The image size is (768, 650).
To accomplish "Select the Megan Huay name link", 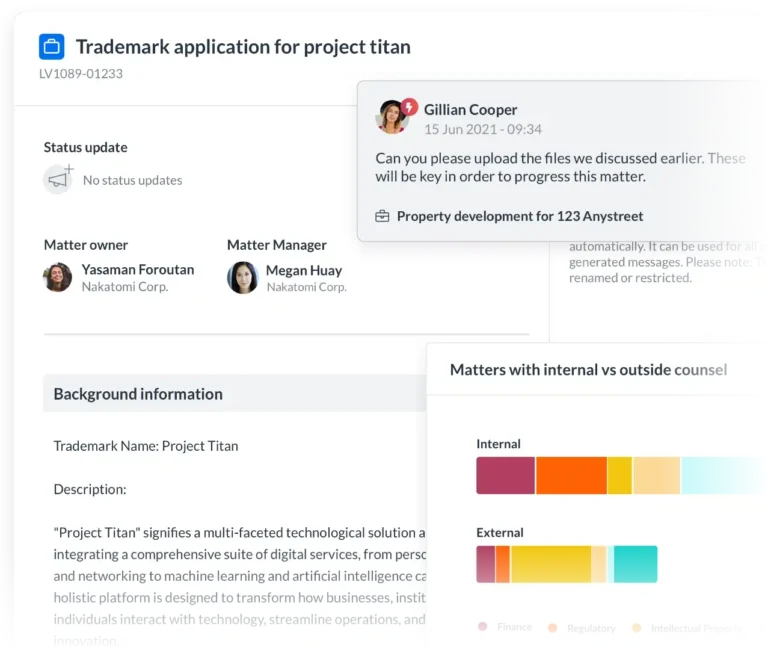I will click(304, 270).
